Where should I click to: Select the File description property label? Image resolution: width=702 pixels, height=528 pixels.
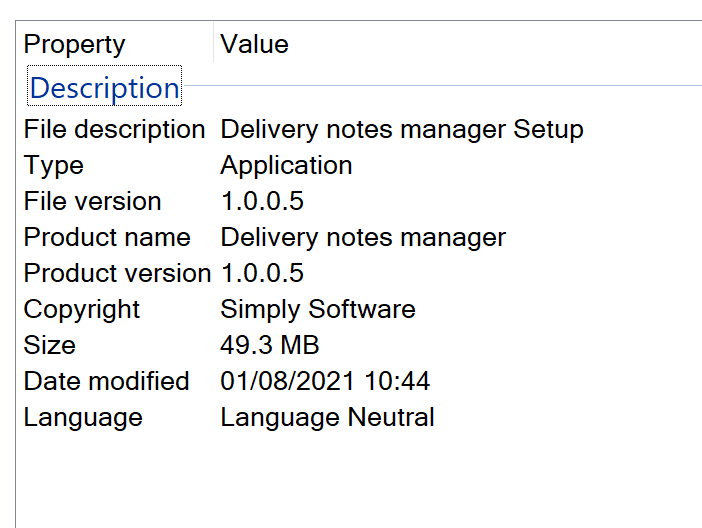pyautogui.click(x=114, y=130)
